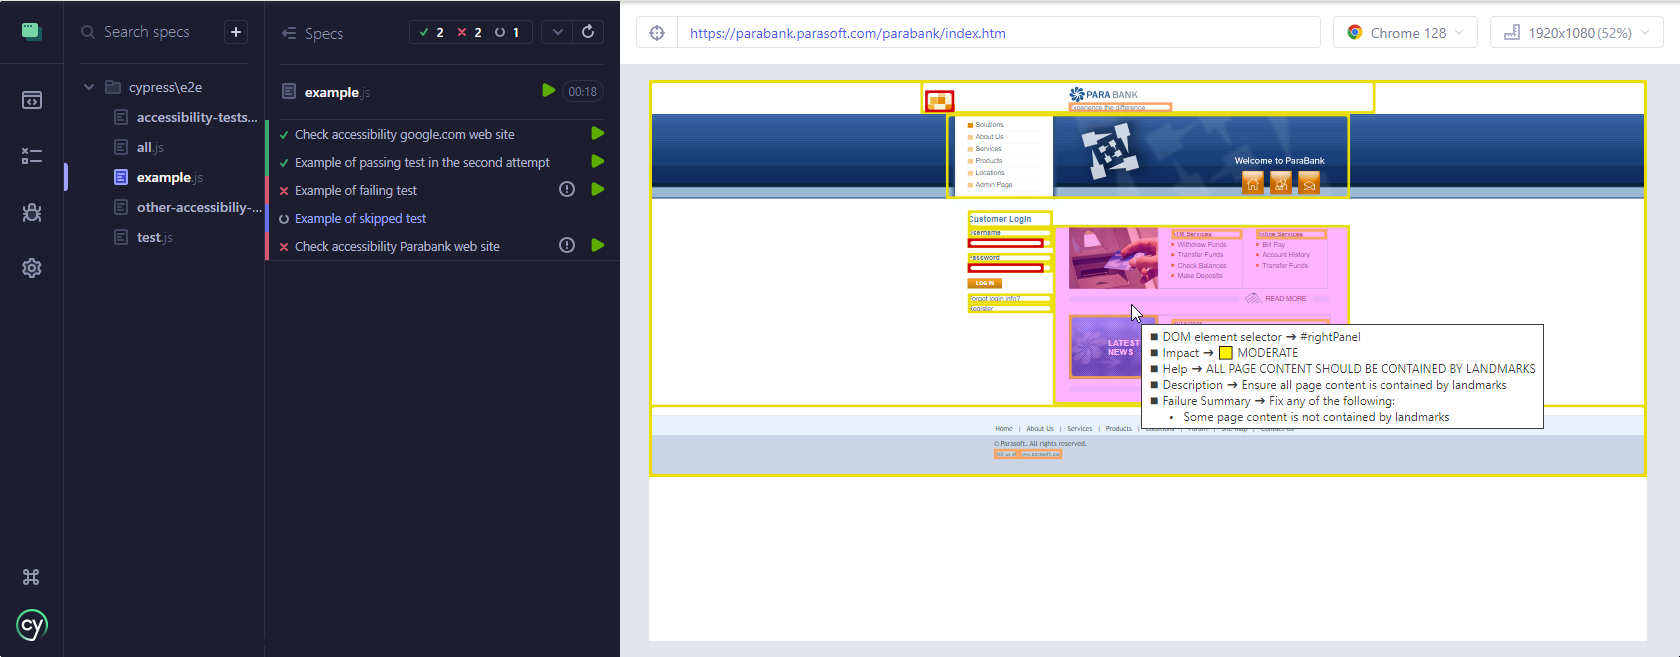Click the ParaBank home icon button
Viewport: 1680px width, 657px height.
coord(1252,183)
